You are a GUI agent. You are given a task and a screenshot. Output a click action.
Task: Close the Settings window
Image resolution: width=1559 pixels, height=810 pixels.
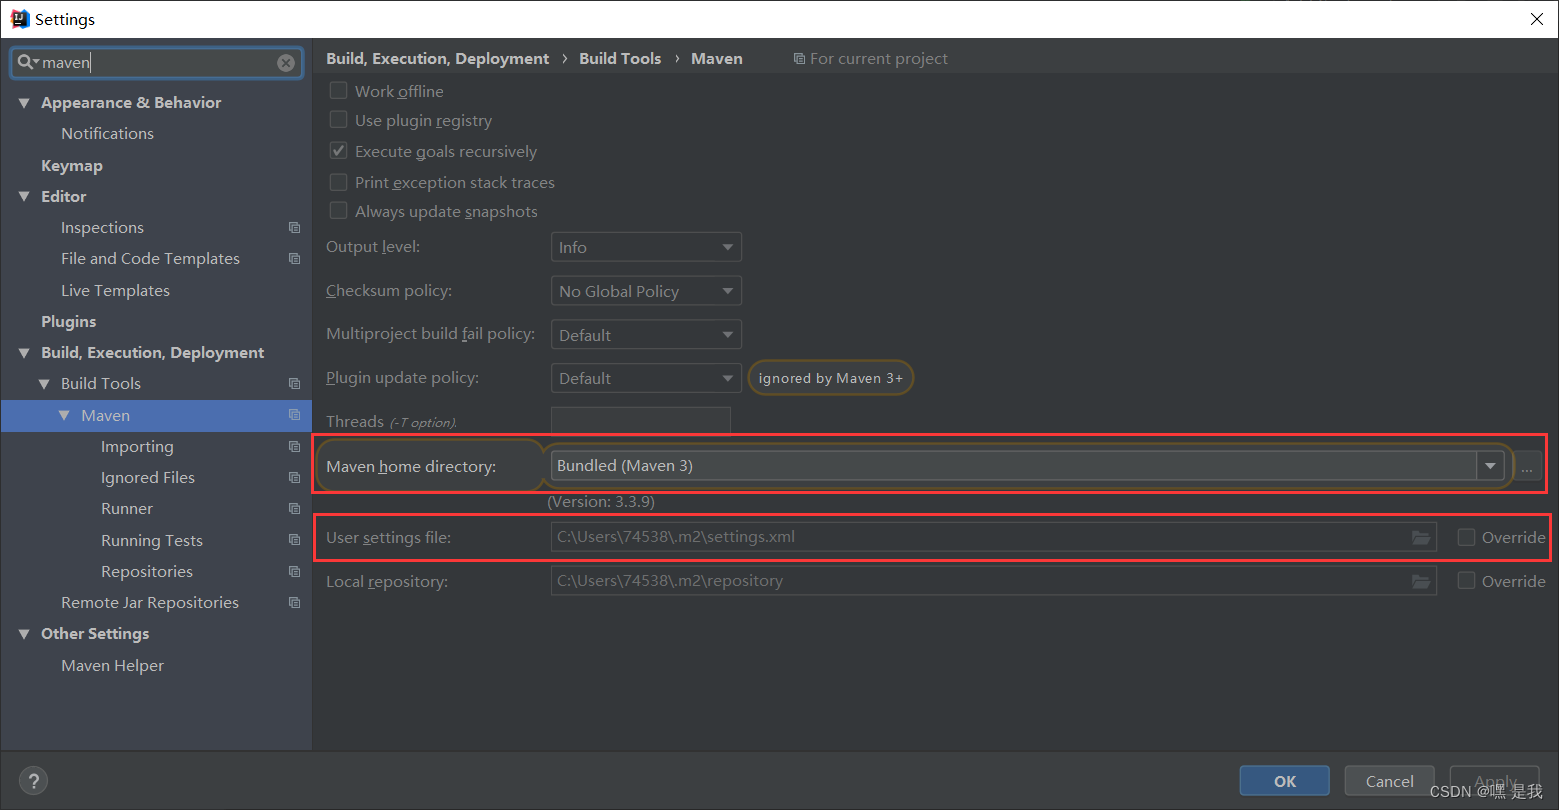(1537, 19)
